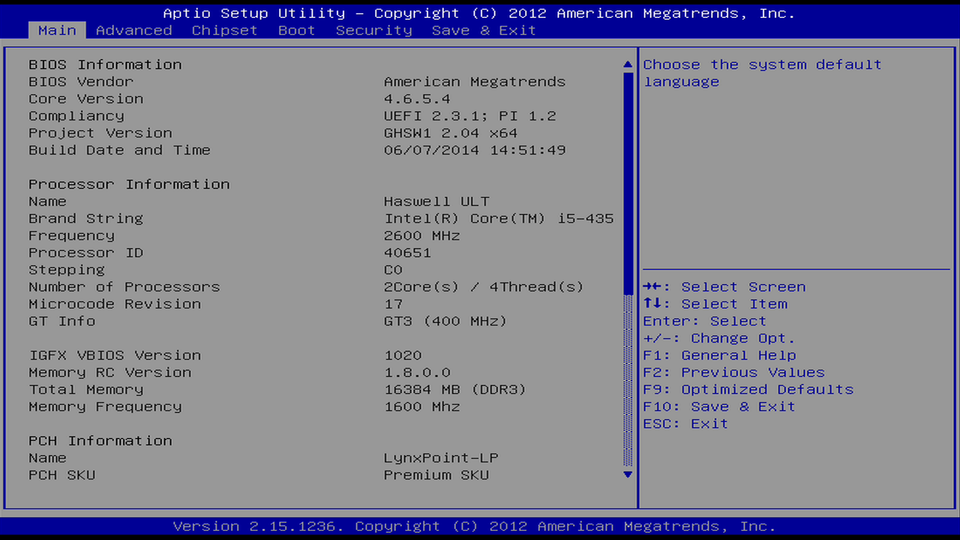
Task: Select the 'Memory RC Version' label
Action: (x=110, y=373)
